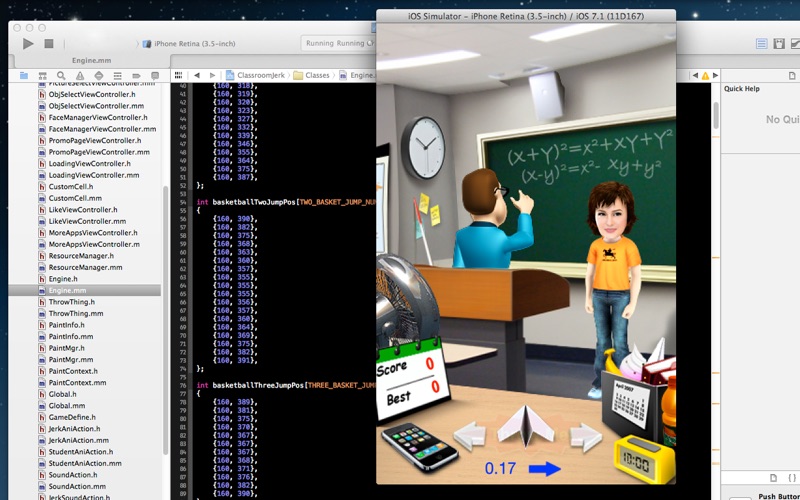
Task: Tap the paper airplane in the simulator game
Action: coord(526,427)
